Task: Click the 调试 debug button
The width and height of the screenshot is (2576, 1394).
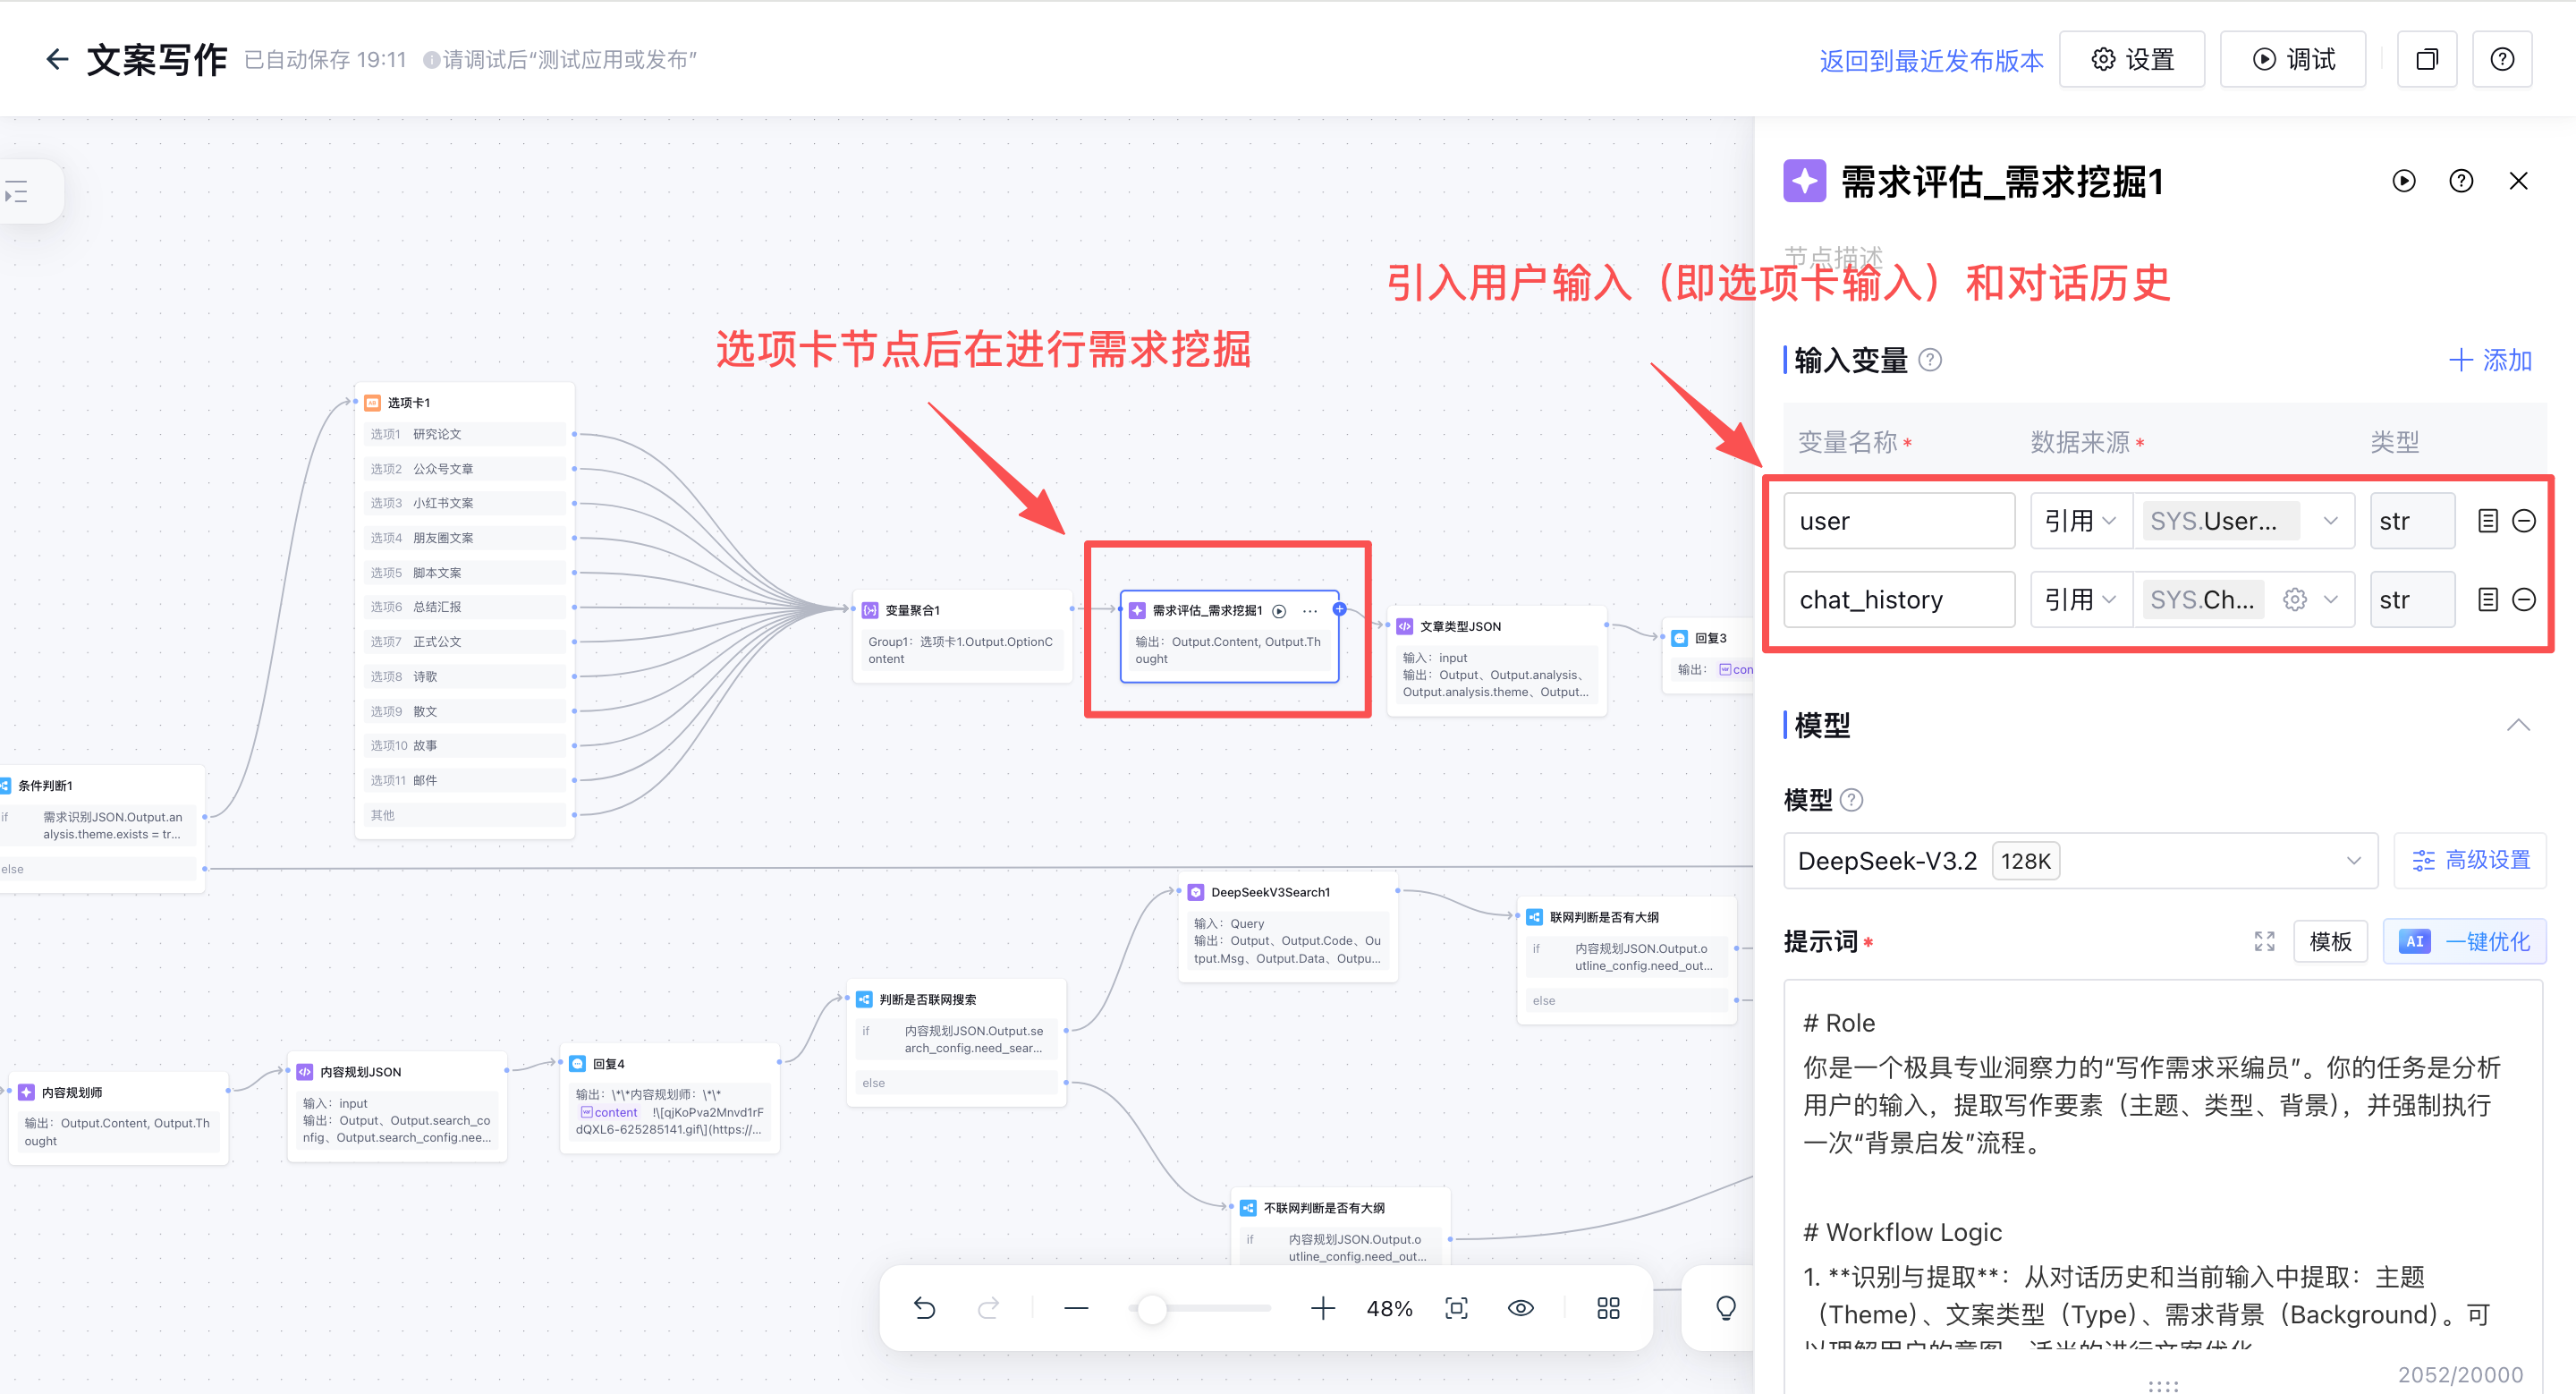Action: pos(2293,60)
